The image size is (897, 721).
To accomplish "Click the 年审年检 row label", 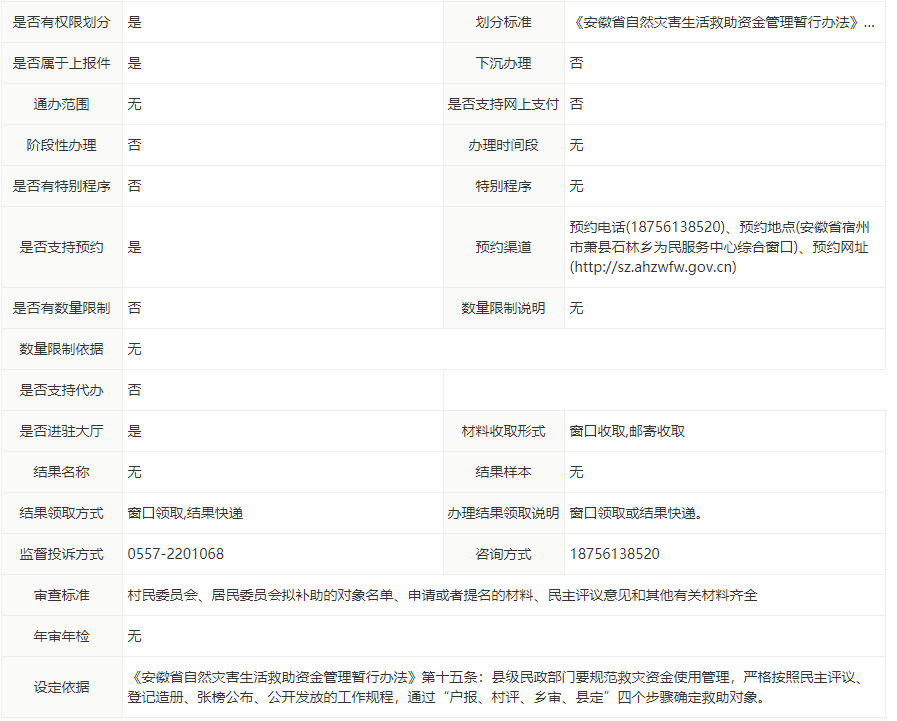I will tap(61, 636).
